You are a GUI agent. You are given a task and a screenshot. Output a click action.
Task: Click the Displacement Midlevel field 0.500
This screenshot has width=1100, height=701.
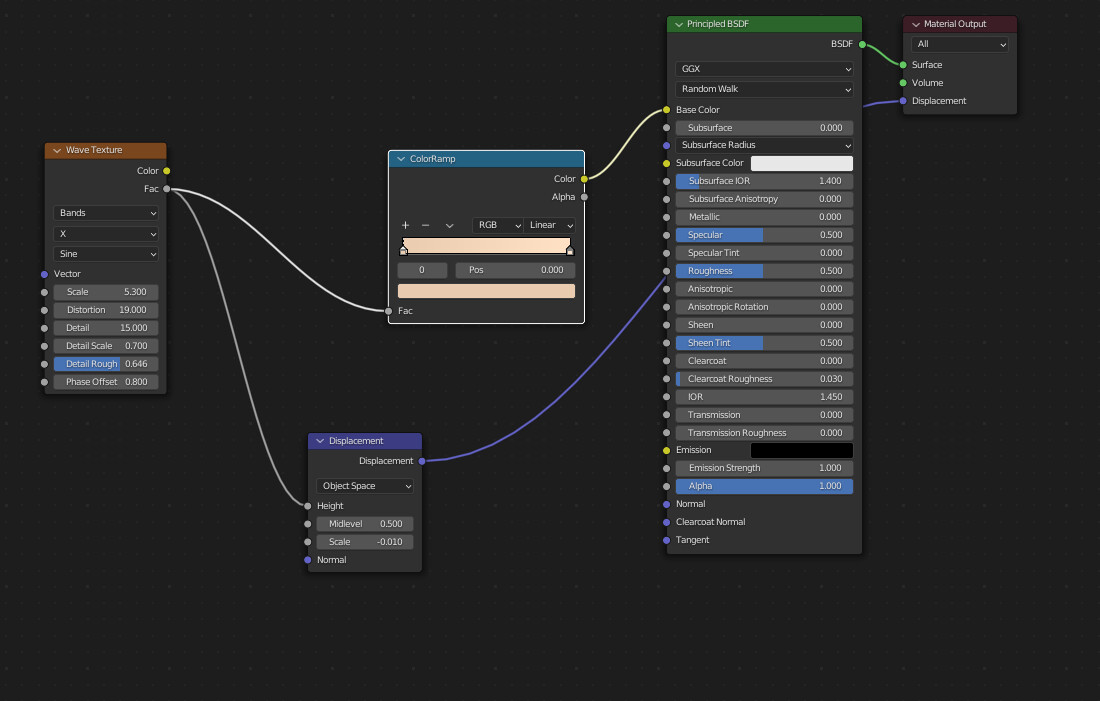(x=365, y=524)
